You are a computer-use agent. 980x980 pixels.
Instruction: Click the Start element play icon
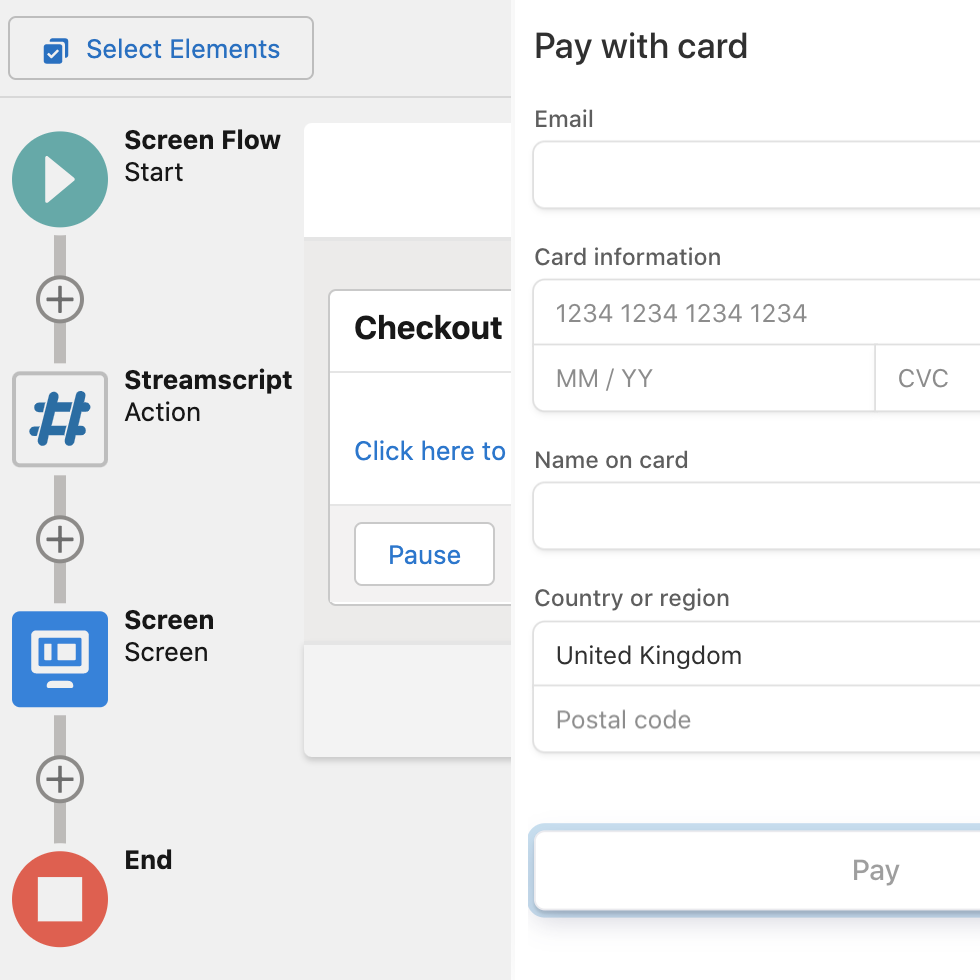tap(60, 179)
